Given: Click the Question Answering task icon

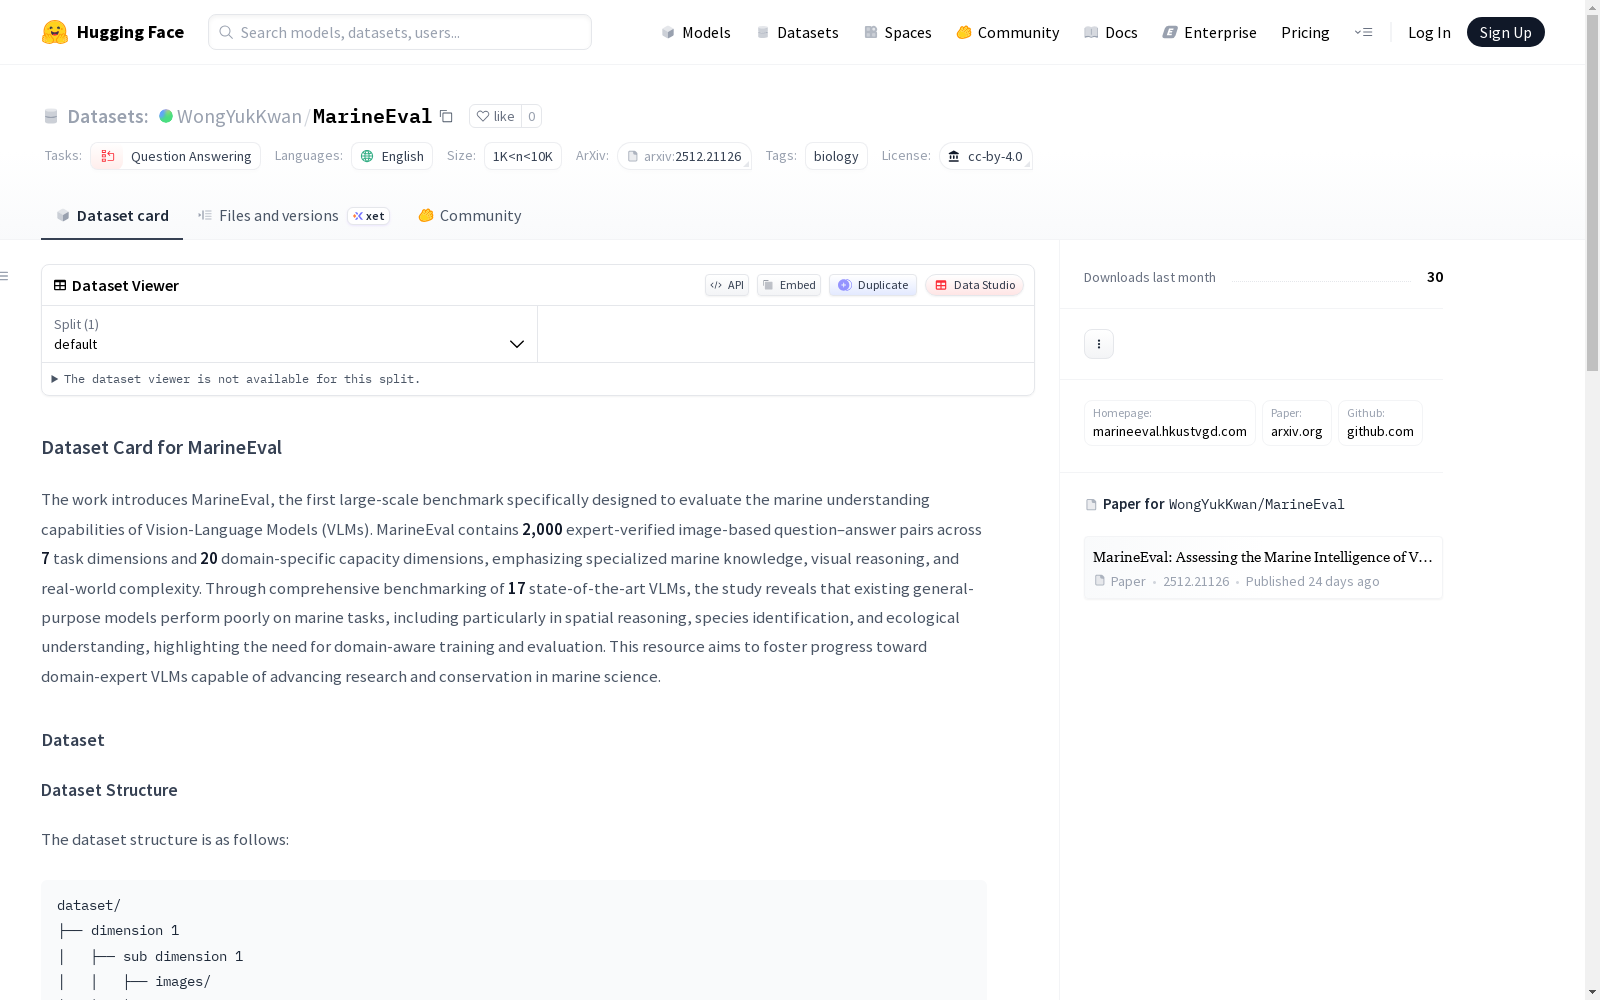Looking at the screenshot, I should [x=108, y=156].
